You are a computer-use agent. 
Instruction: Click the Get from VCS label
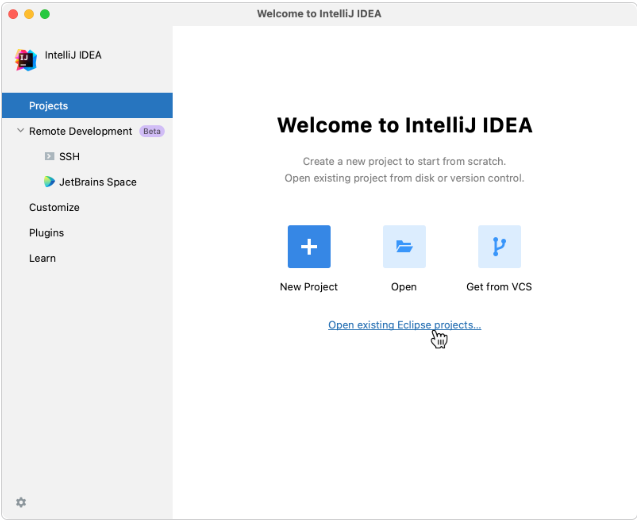499,287
